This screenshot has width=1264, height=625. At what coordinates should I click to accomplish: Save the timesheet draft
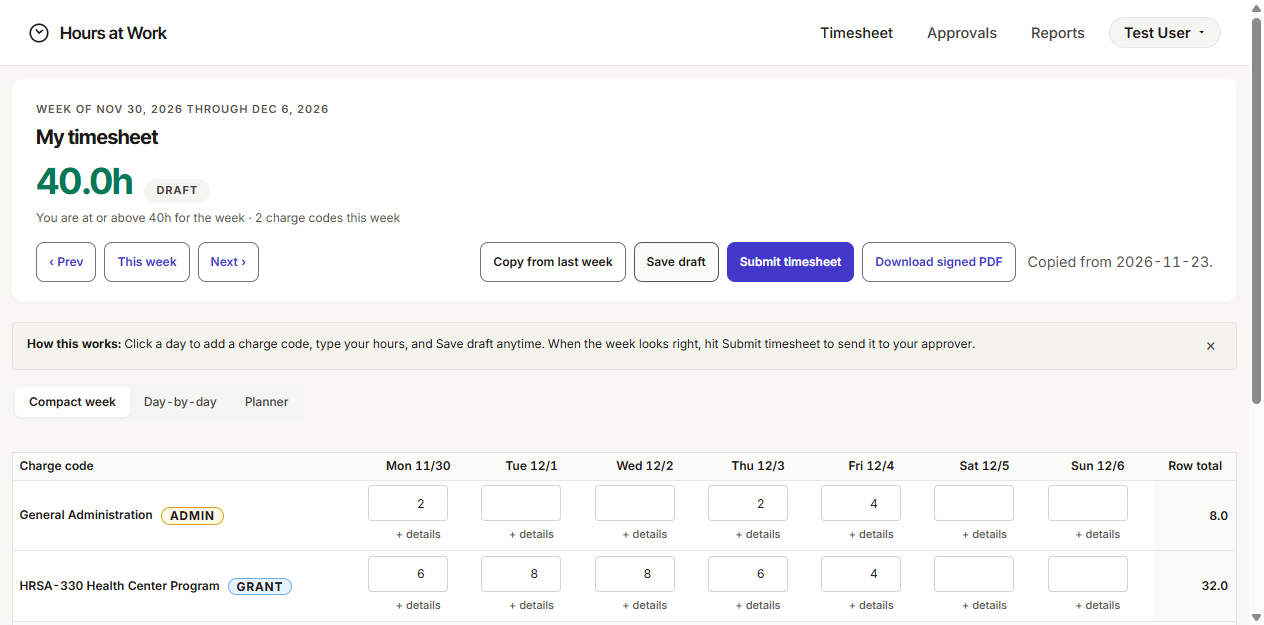(x=676, y=262)
